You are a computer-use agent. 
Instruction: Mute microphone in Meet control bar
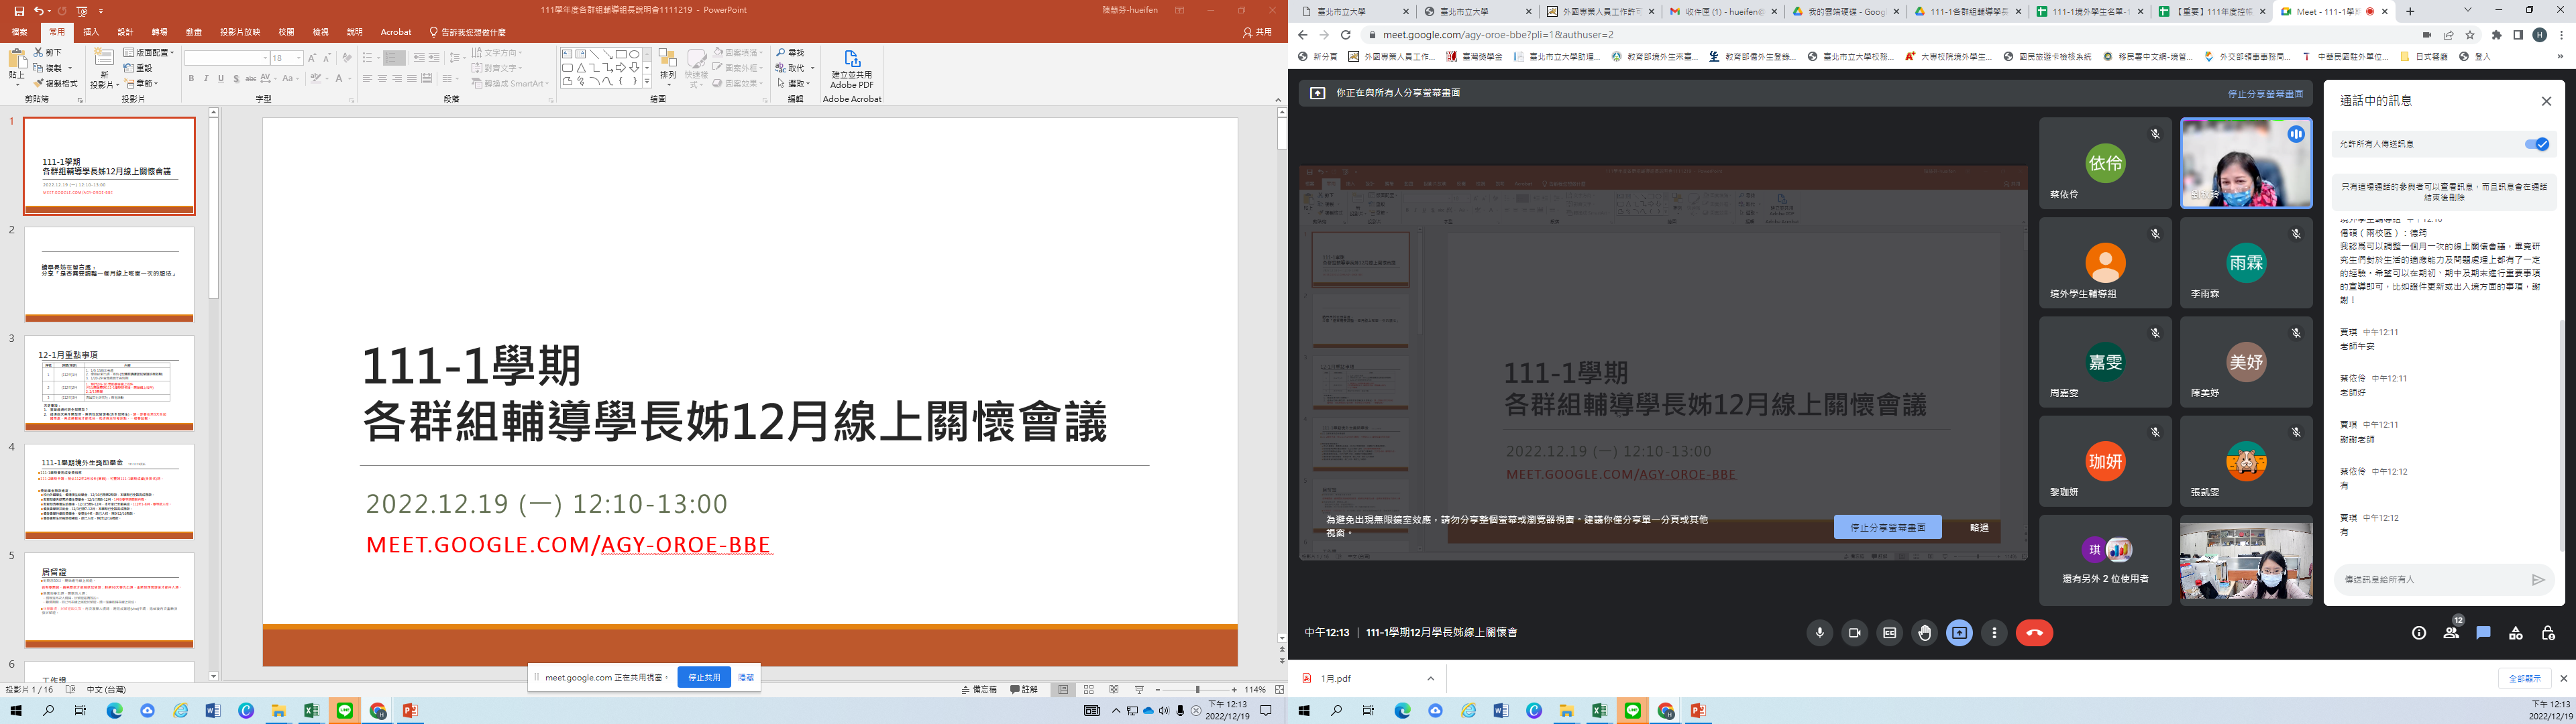pos(1819,633)
